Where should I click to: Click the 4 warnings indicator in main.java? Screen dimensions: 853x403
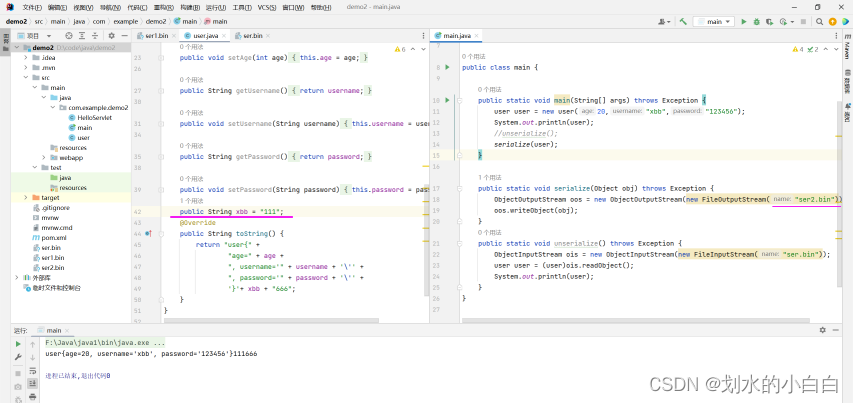(x=798, y=49)
